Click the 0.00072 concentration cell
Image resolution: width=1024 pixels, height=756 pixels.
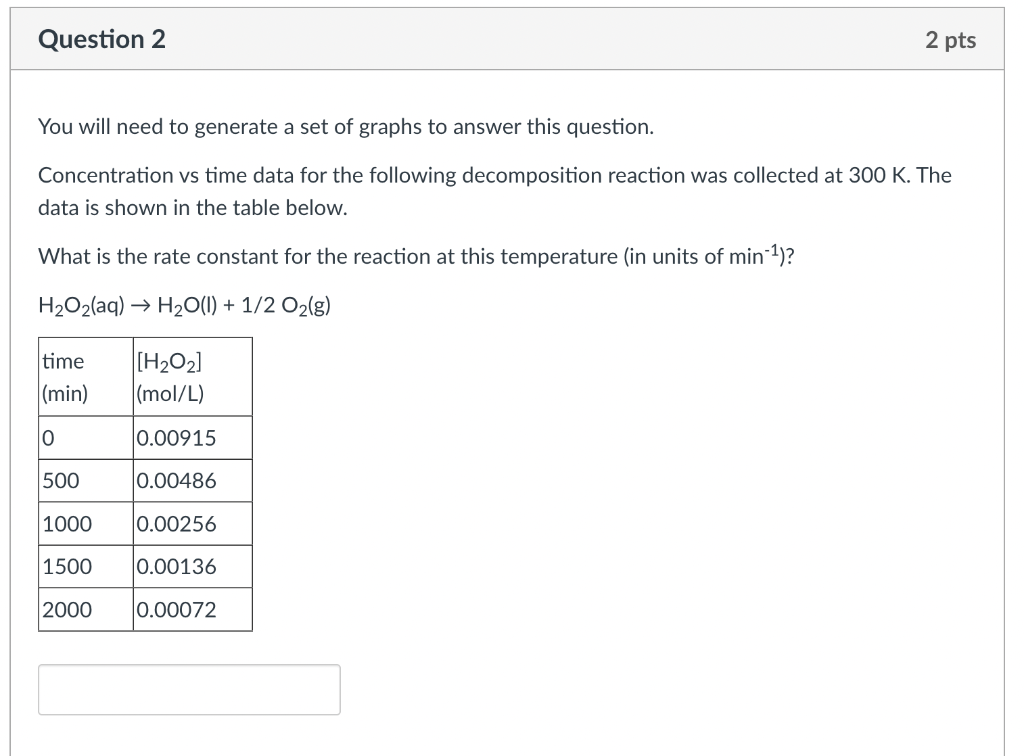click(x=193, y=610)
